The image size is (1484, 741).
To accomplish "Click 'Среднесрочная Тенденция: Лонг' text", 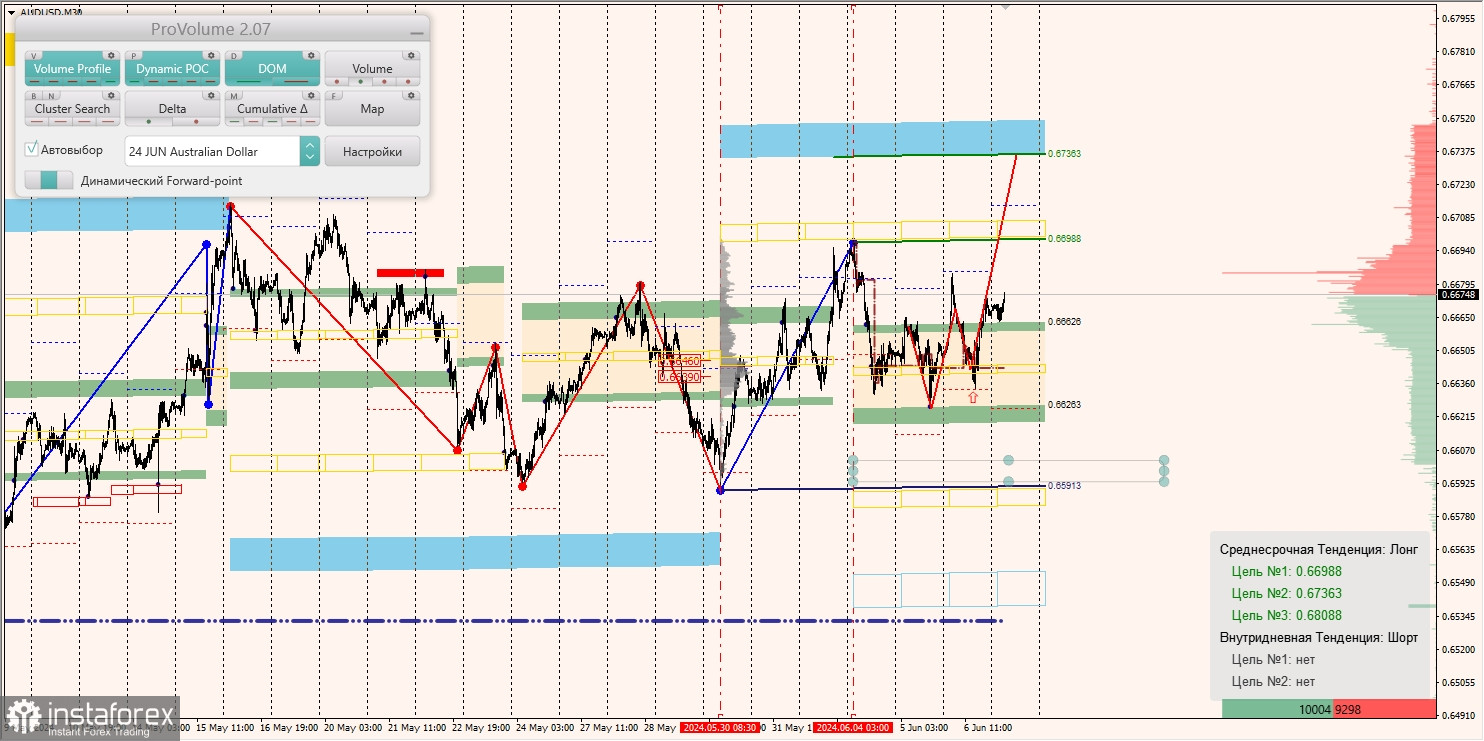I will click(x=1319, y=549).
